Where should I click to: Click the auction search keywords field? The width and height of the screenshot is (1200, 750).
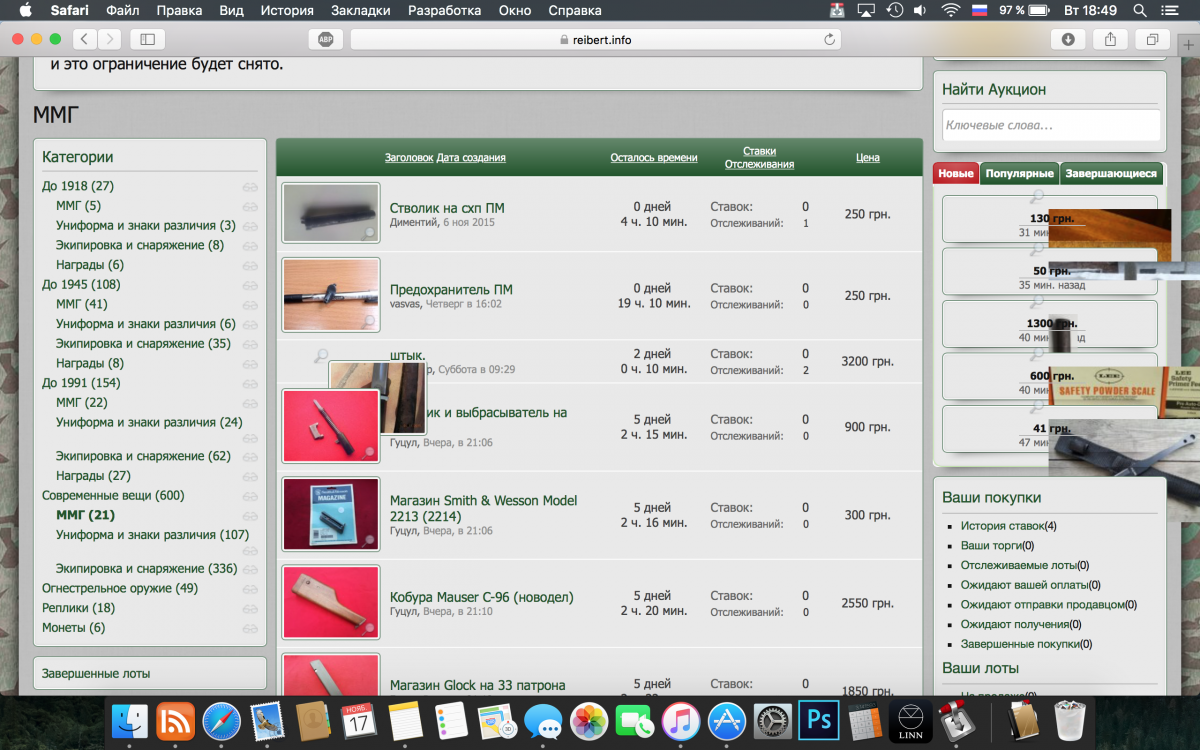click(x=1050, y=125)
